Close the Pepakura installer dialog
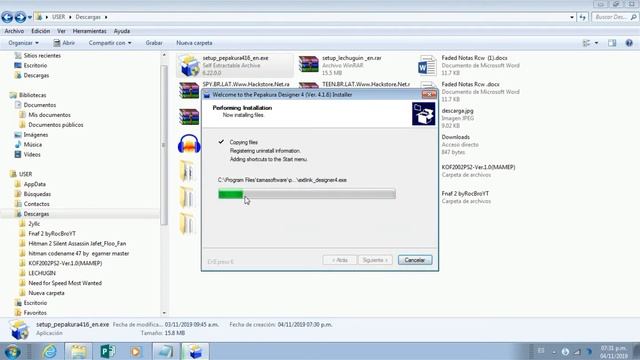Screen dimensions: 640x360 coord(429,94)
